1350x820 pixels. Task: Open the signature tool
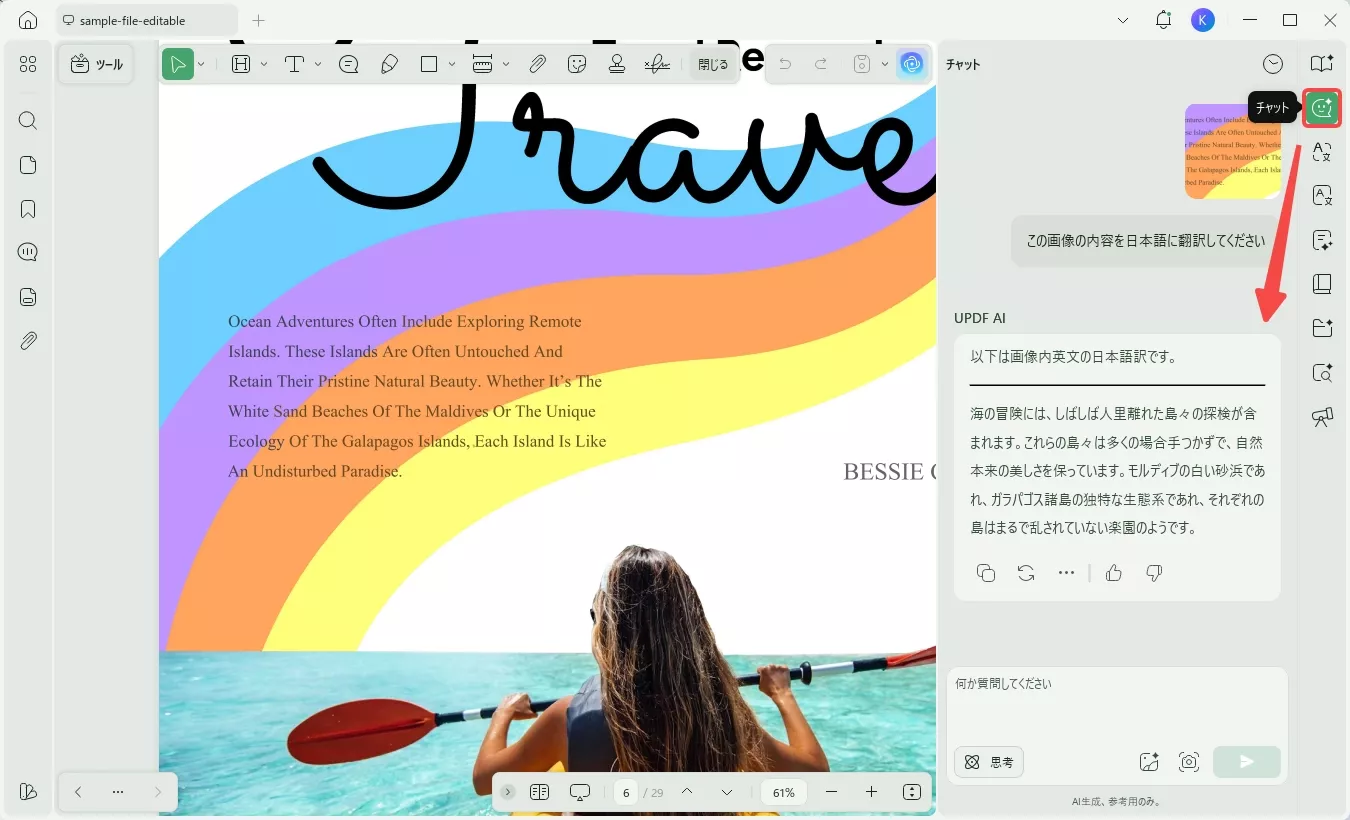click(657, 64)
